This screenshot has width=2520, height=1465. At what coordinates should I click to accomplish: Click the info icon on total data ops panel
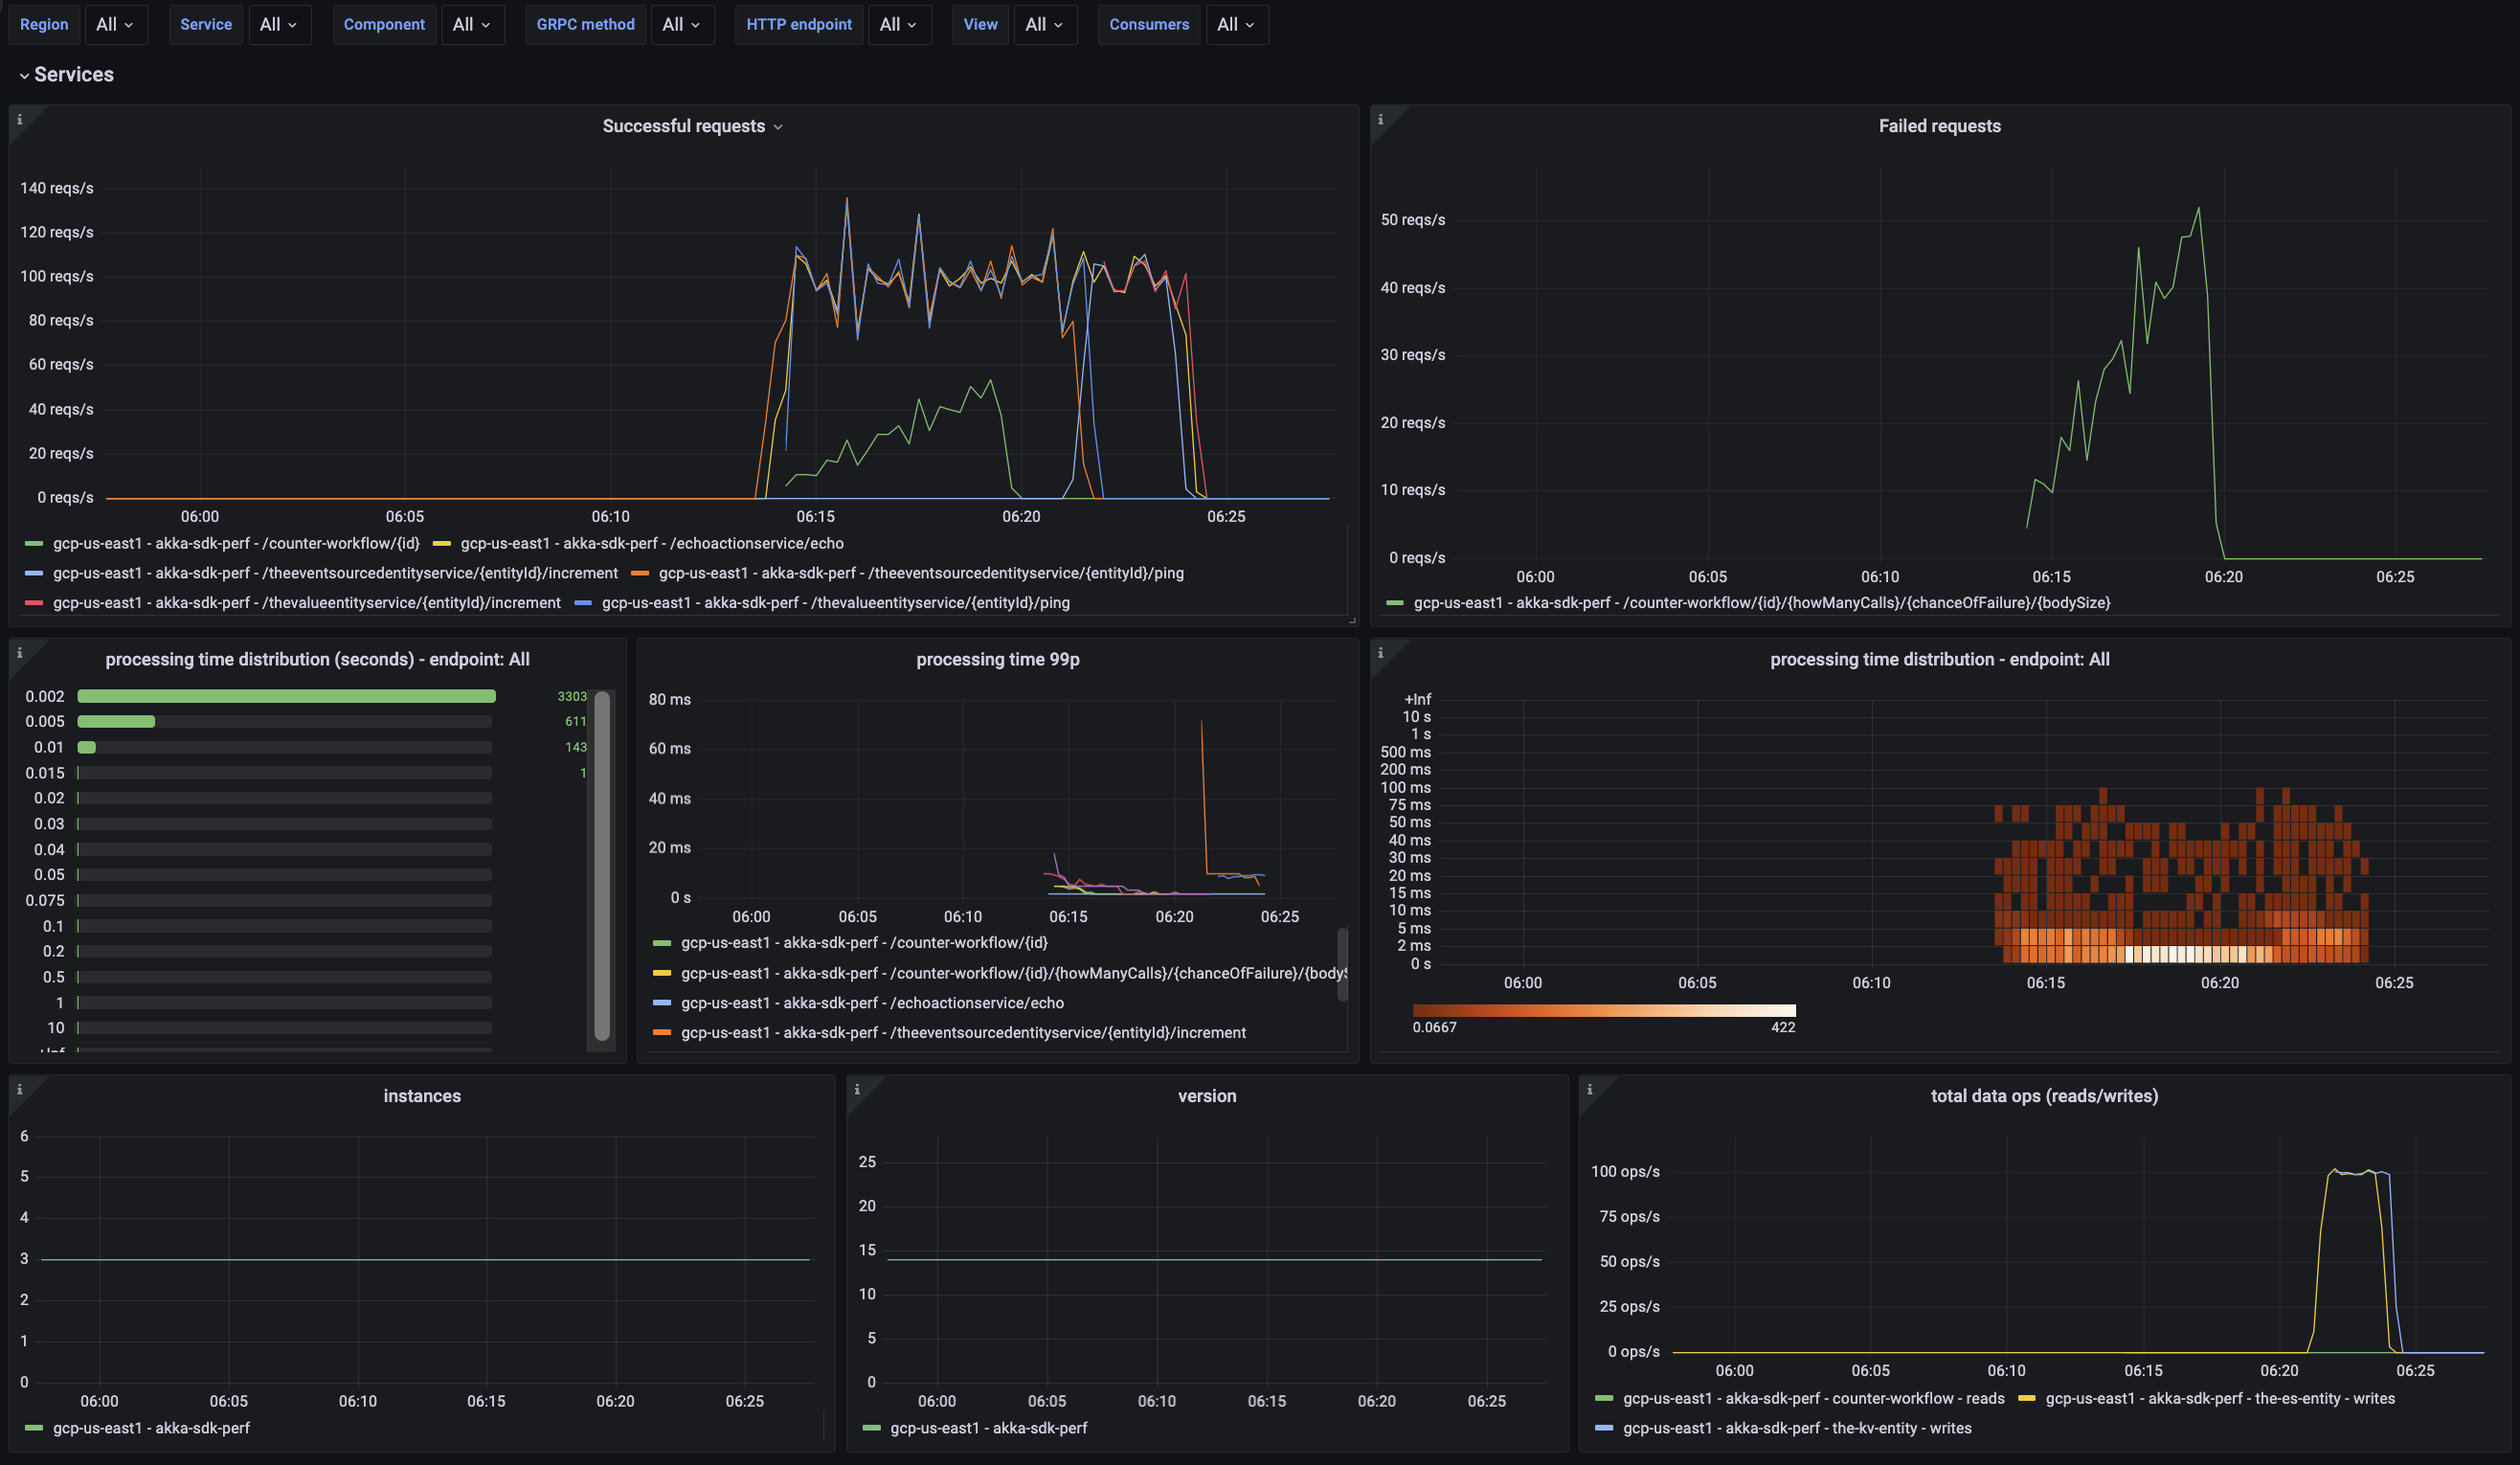[x=1590, y=1089]
